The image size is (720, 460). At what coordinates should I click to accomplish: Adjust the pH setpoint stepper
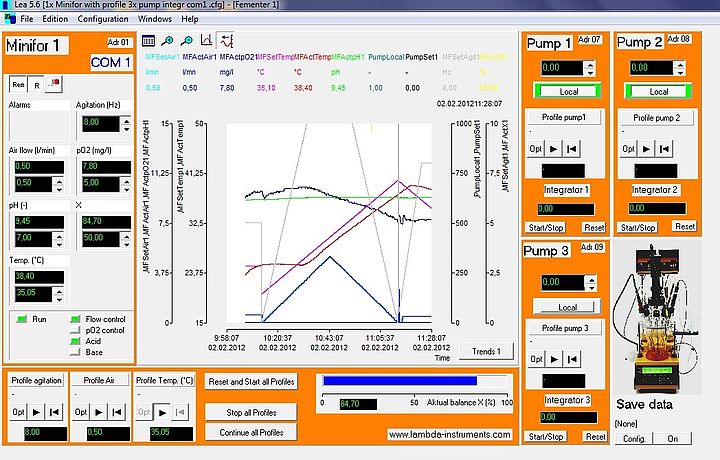coord(58,239)
